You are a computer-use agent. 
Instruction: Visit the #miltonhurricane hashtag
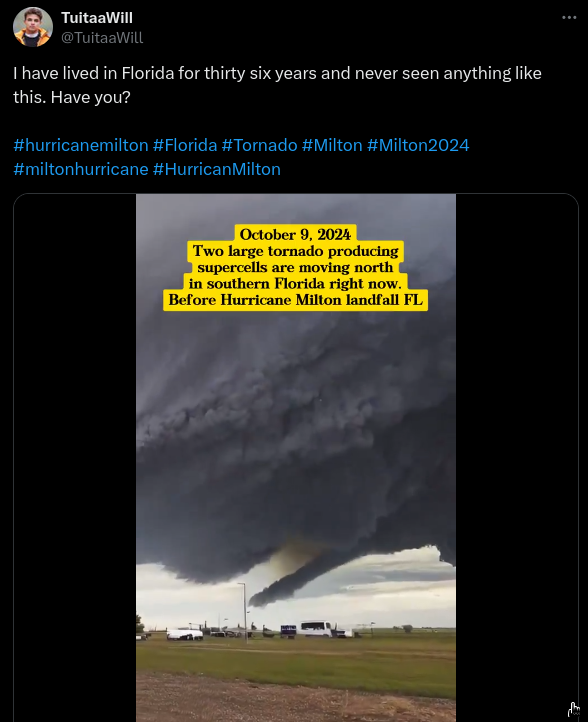click(x=81, y=169)
